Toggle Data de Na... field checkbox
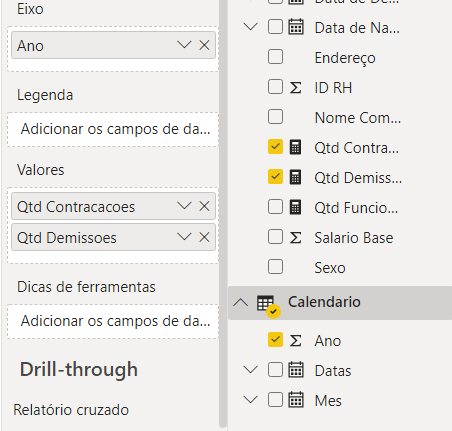452x431 pixels. point(275,27)
